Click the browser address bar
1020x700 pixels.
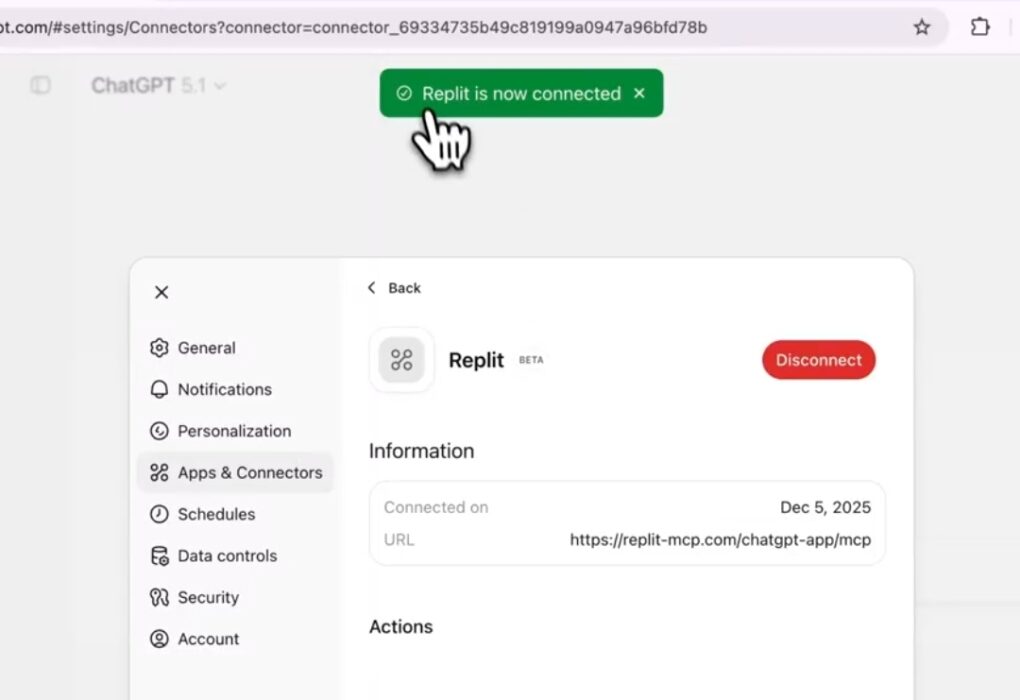400,27
